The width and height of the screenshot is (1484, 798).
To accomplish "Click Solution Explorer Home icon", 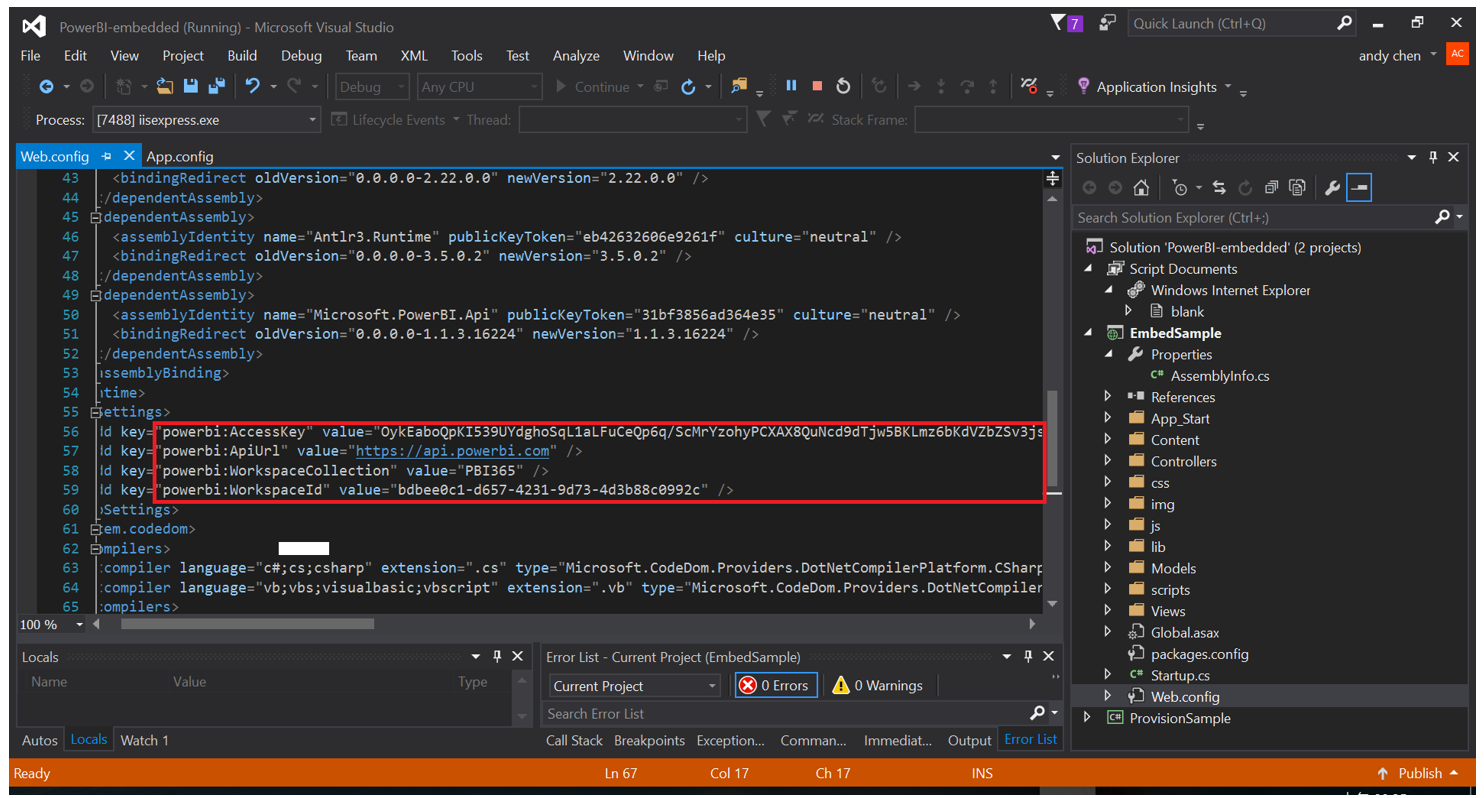I will coord(1141,187).
